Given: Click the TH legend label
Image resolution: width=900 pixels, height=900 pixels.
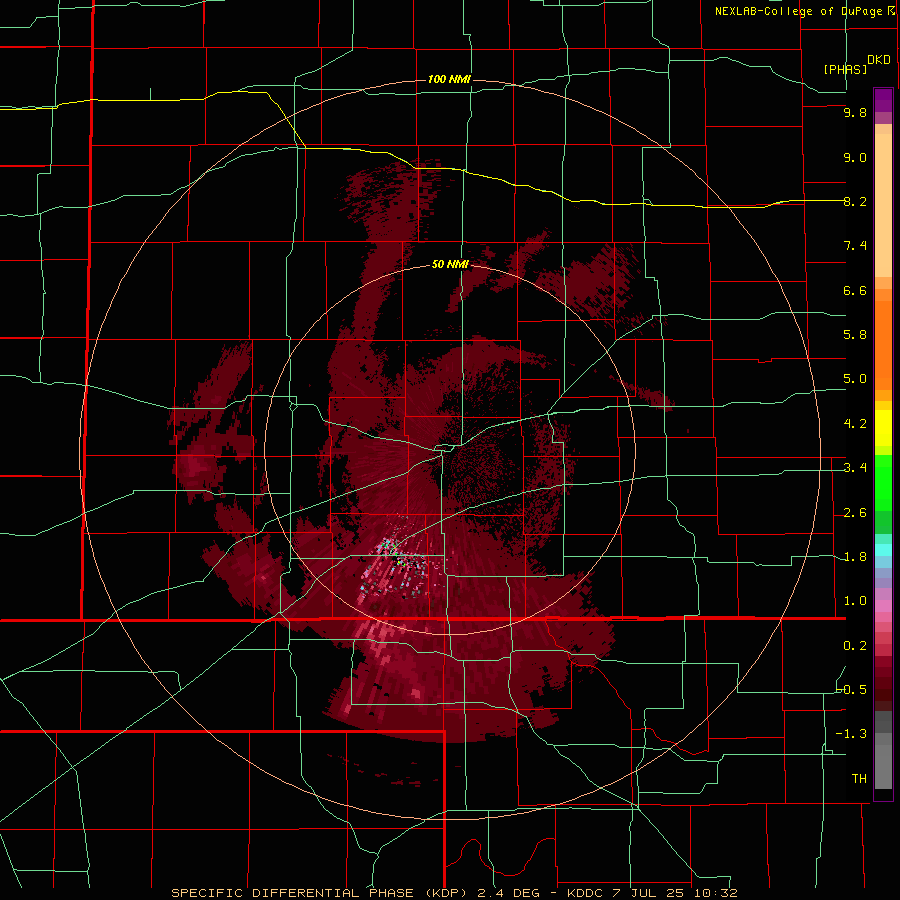Looking at the screenshot, I should [x=859, y=779].
